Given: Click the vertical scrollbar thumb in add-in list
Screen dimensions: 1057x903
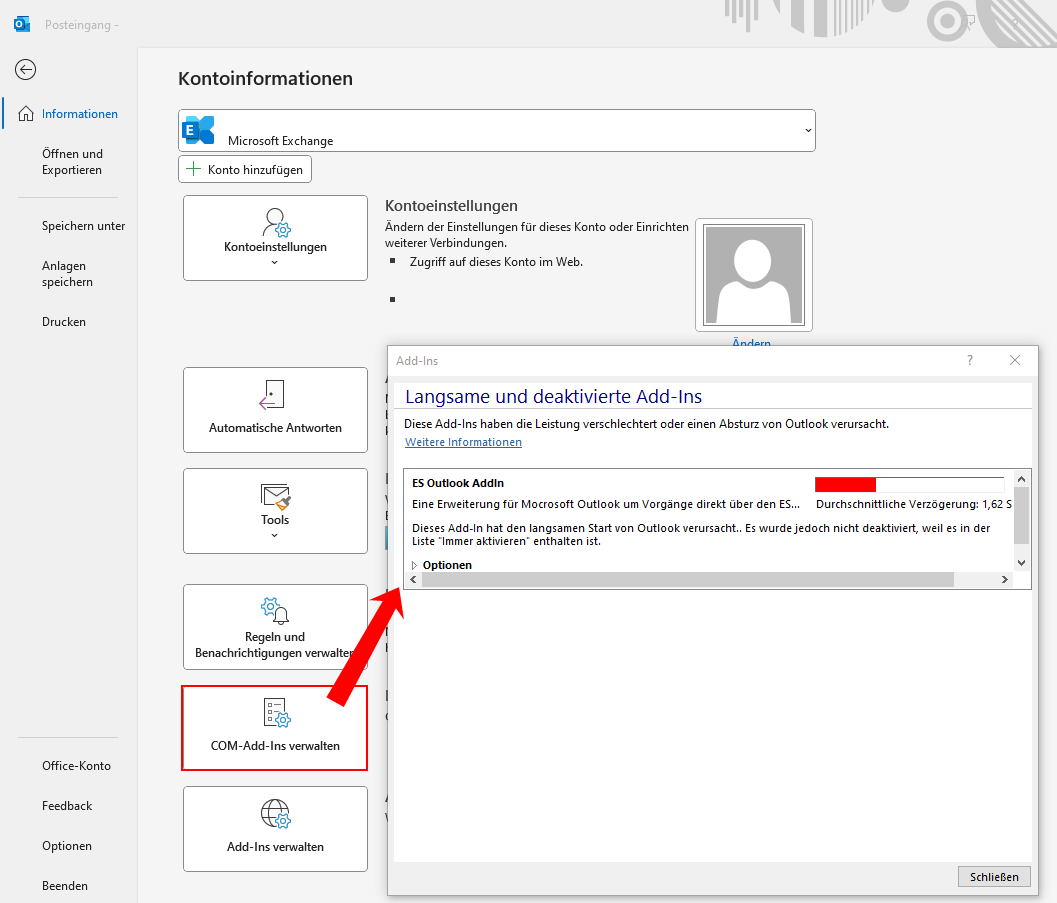Looking at the screenshot, I should (1021, 516).
